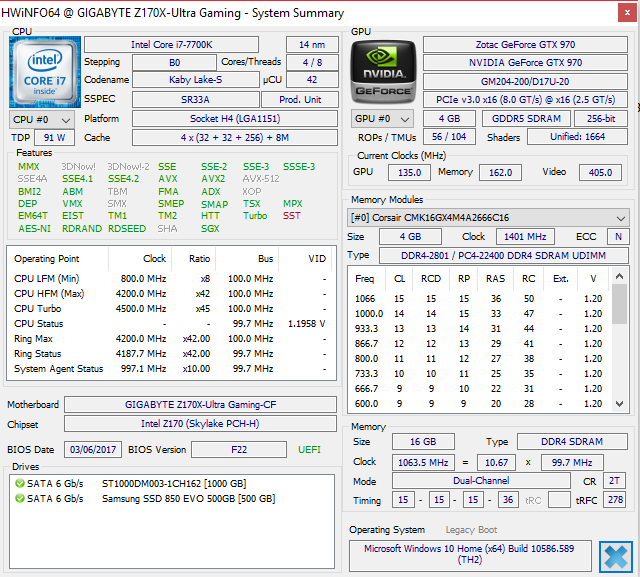Click the memory timings scrollbar up arrow
Viewport: 640px width, 577px height.
click(619, 277)
